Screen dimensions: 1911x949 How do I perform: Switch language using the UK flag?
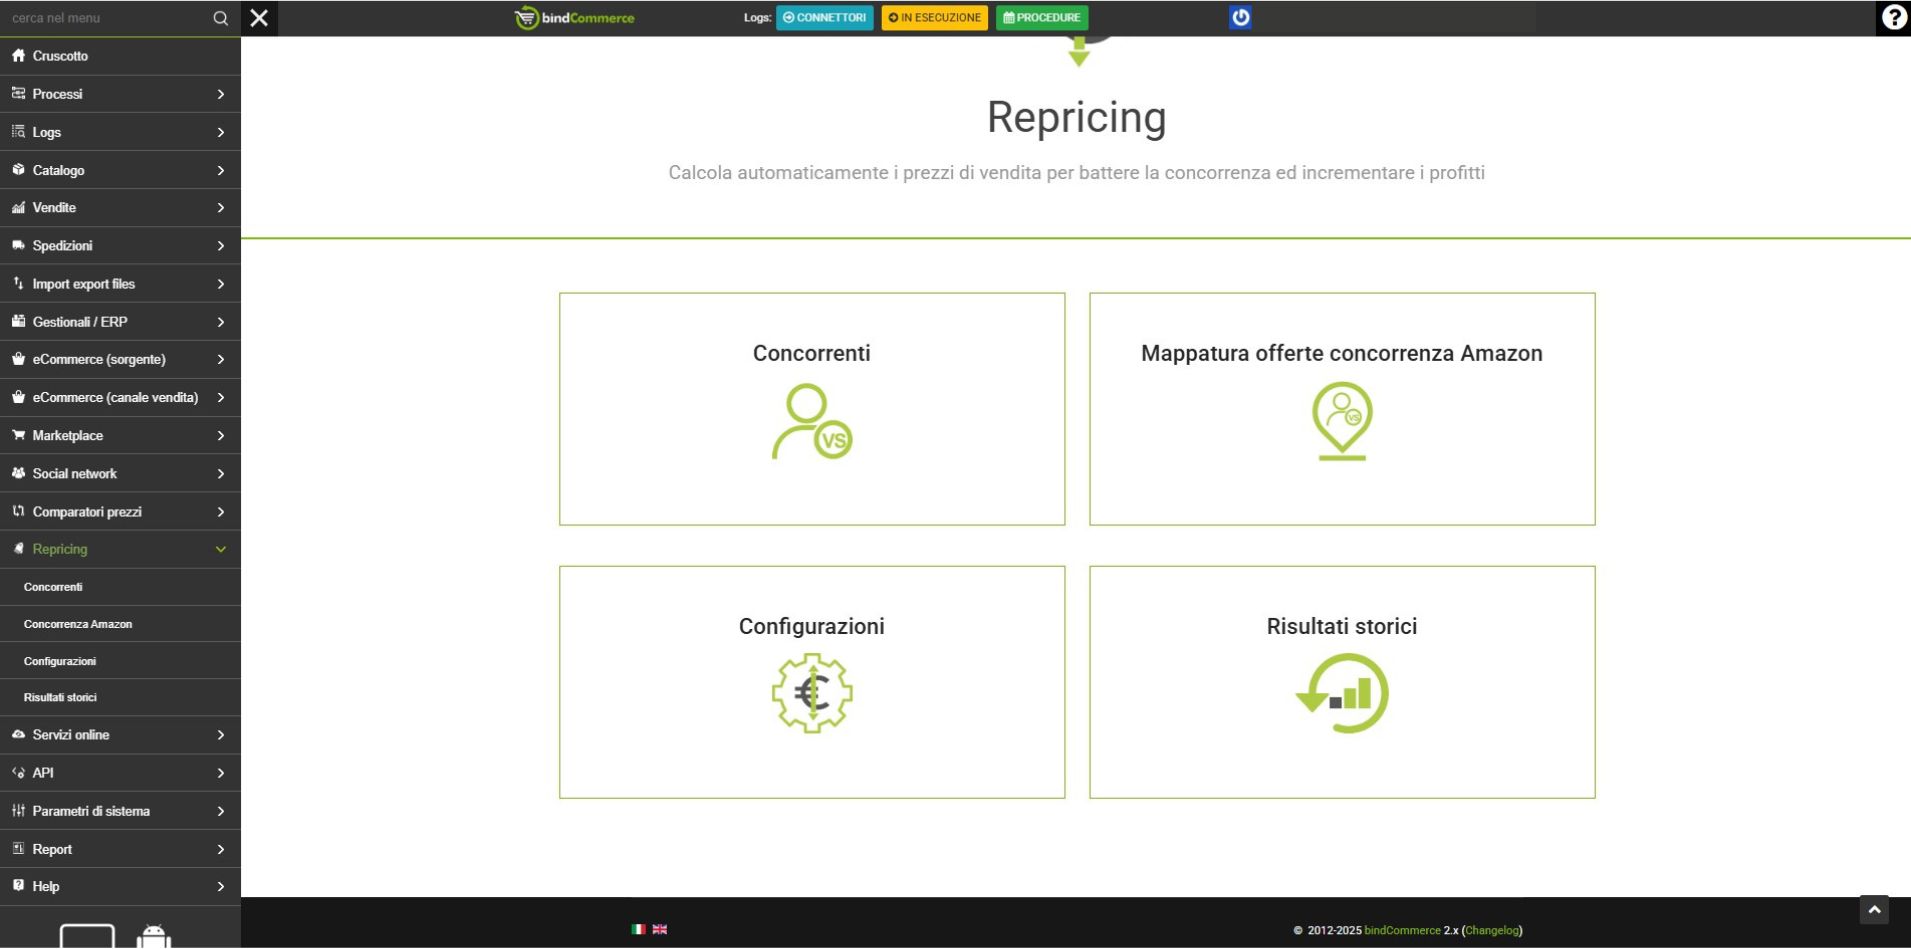(660, 930)
